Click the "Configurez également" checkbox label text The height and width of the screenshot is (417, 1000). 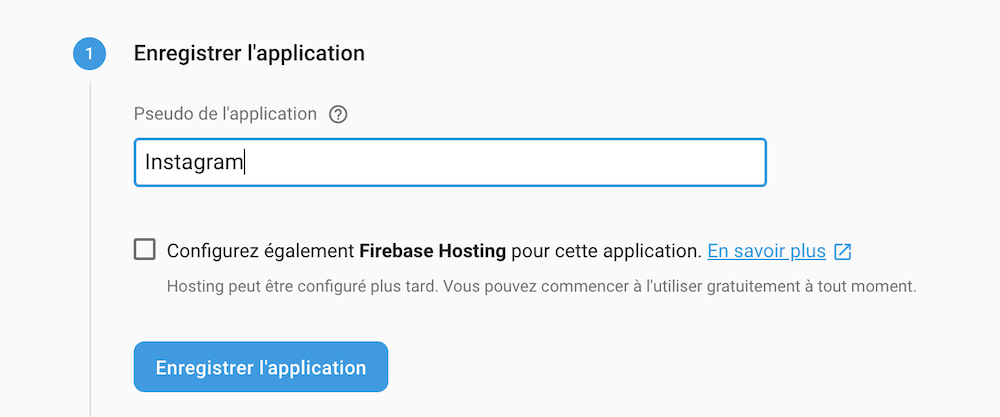(x=260, y=251)
